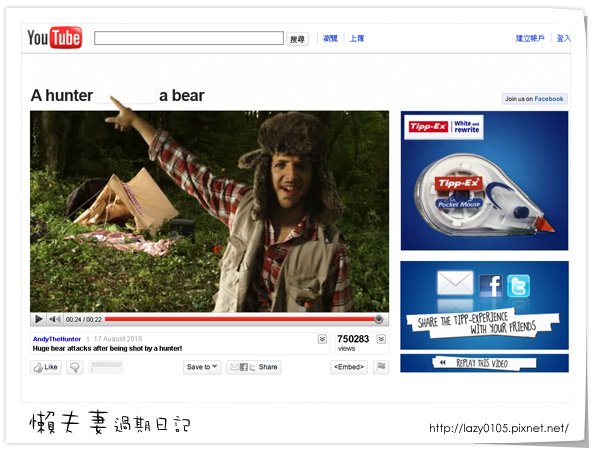600x450 pixels.
Task: Flag the video using the flag icon
Action: coord(381,367)
